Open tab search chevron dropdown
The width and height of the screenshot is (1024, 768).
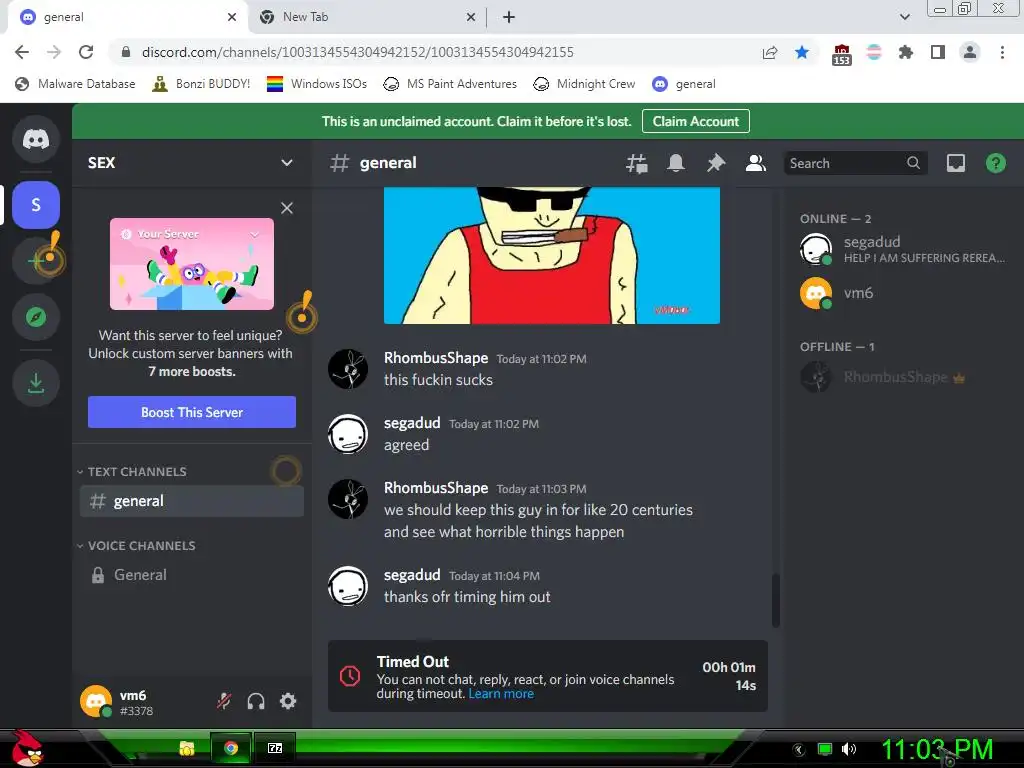tap(904, 17)
